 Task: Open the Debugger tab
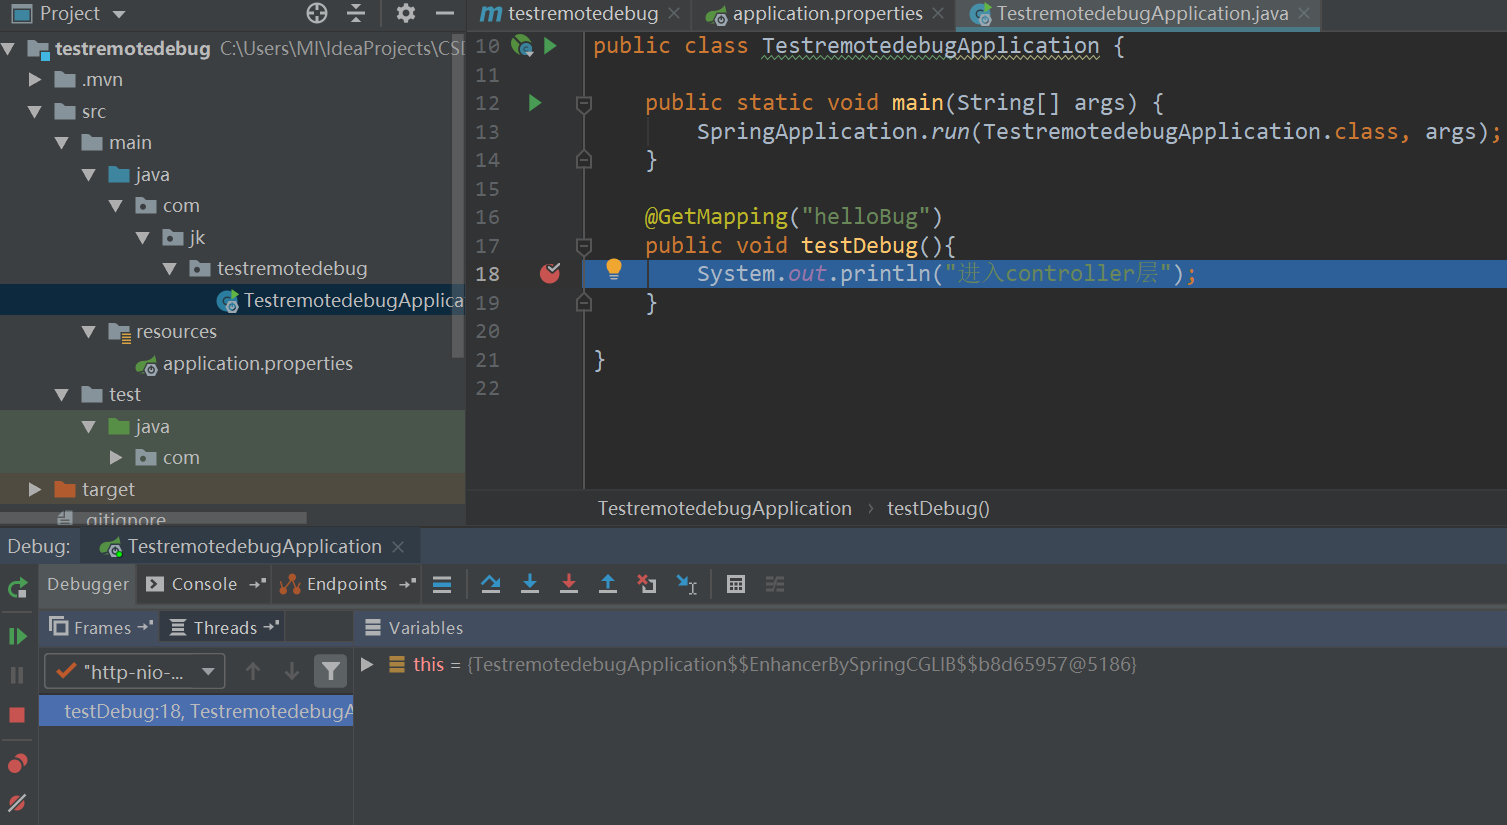click(88, 584)
